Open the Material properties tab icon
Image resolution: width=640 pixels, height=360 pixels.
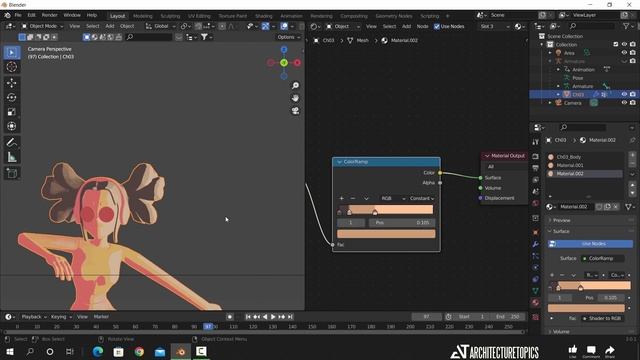click(536, 302)
